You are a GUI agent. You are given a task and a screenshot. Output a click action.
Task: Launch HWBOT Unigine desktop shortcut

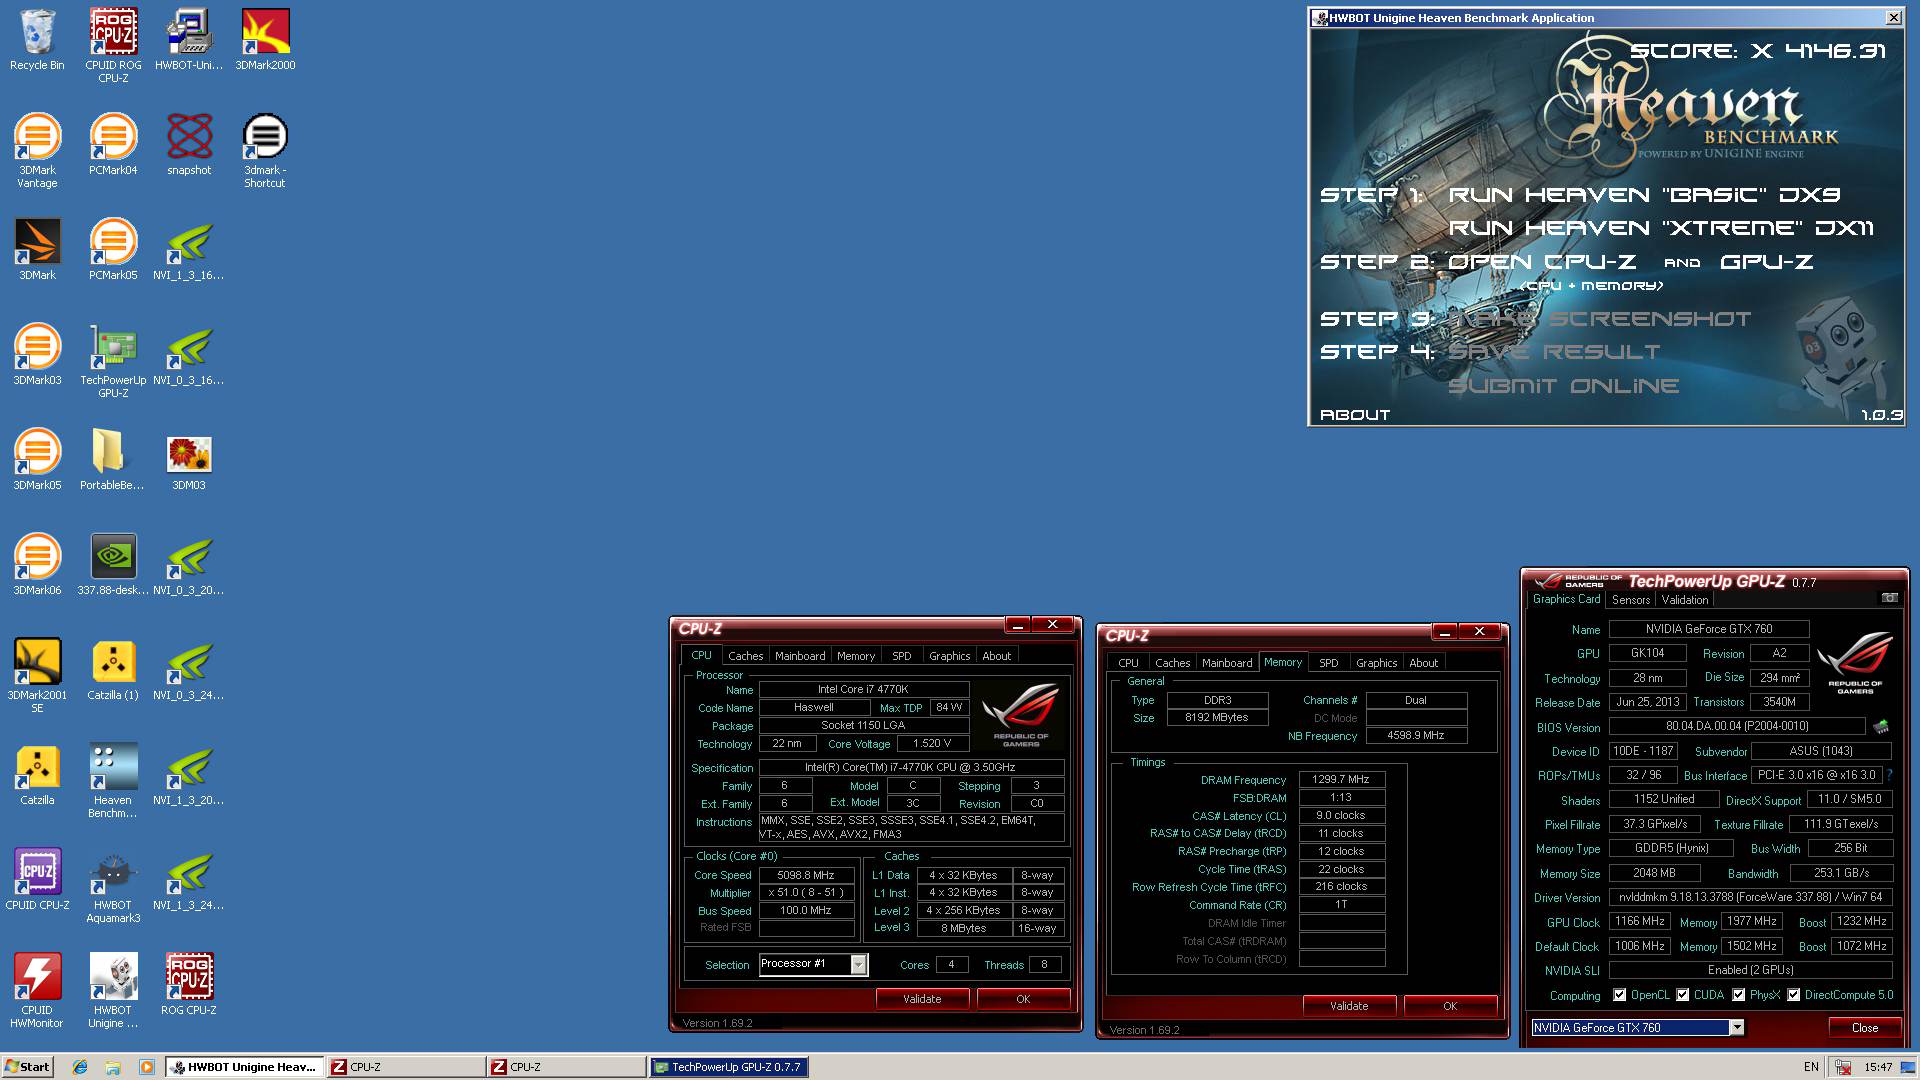tap(113, 991)
